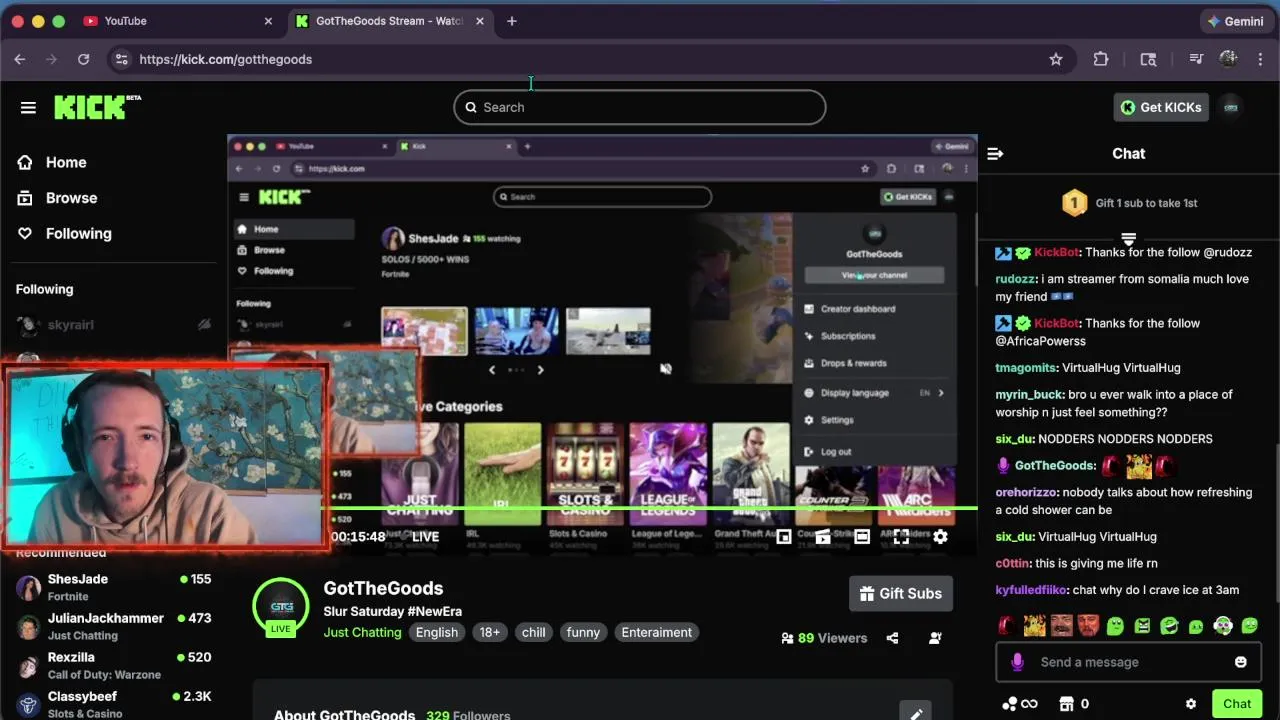Toggle fullscreen on the video player

(x=901, y=537)
